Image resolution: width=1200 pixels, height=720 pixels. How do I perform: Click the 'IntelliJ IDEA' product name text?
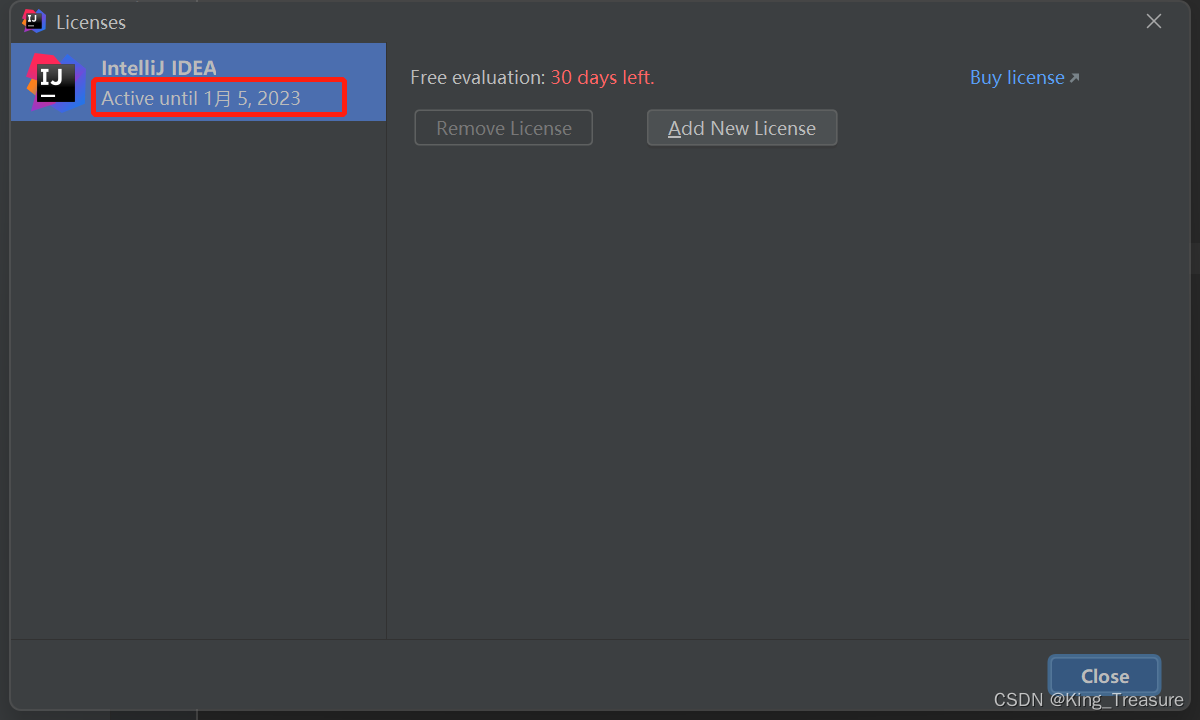159,69
